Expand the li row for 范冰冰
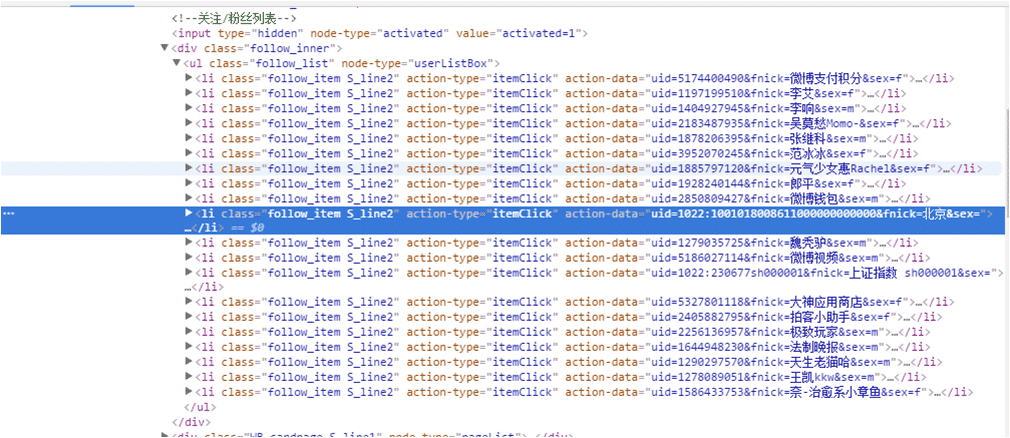The image size is (1010, 438). (189, 153)
